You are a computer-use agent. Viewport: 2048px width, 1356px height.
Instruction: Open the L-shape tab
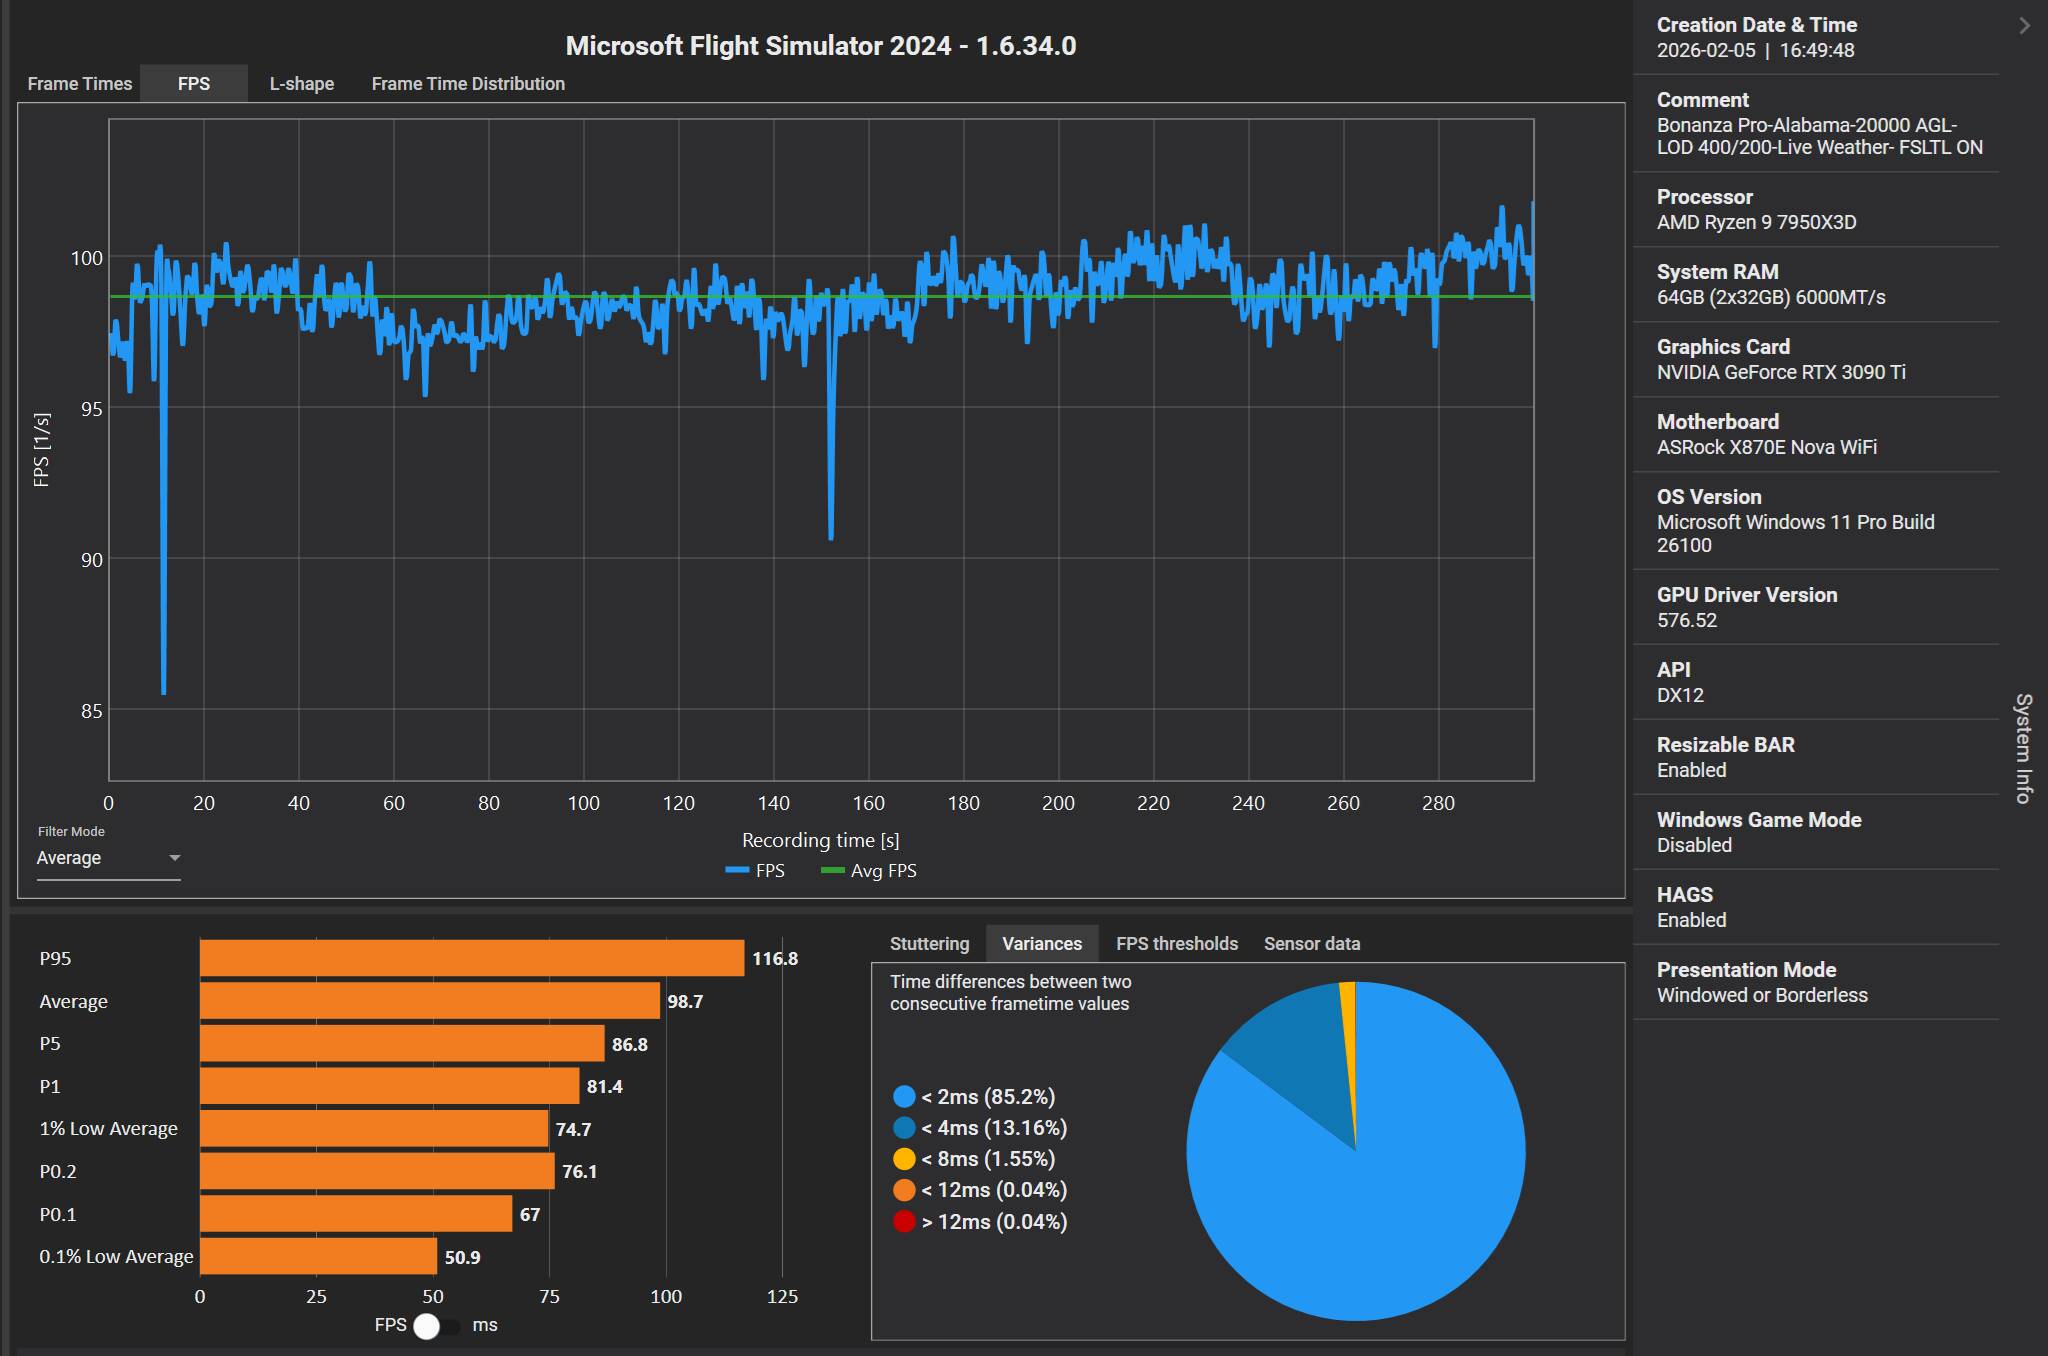click(301, 84)
